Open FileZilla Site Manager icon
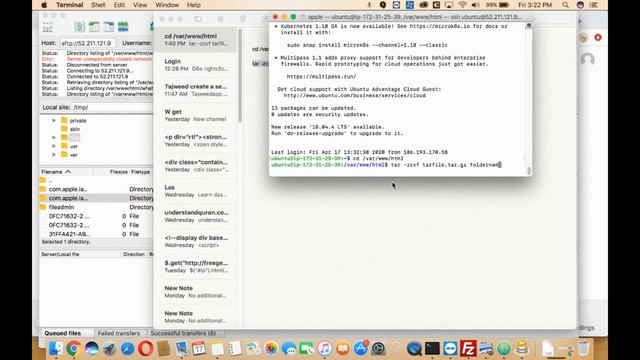The width and height of the screenshot is (640, 360). [x=47, y=27]
